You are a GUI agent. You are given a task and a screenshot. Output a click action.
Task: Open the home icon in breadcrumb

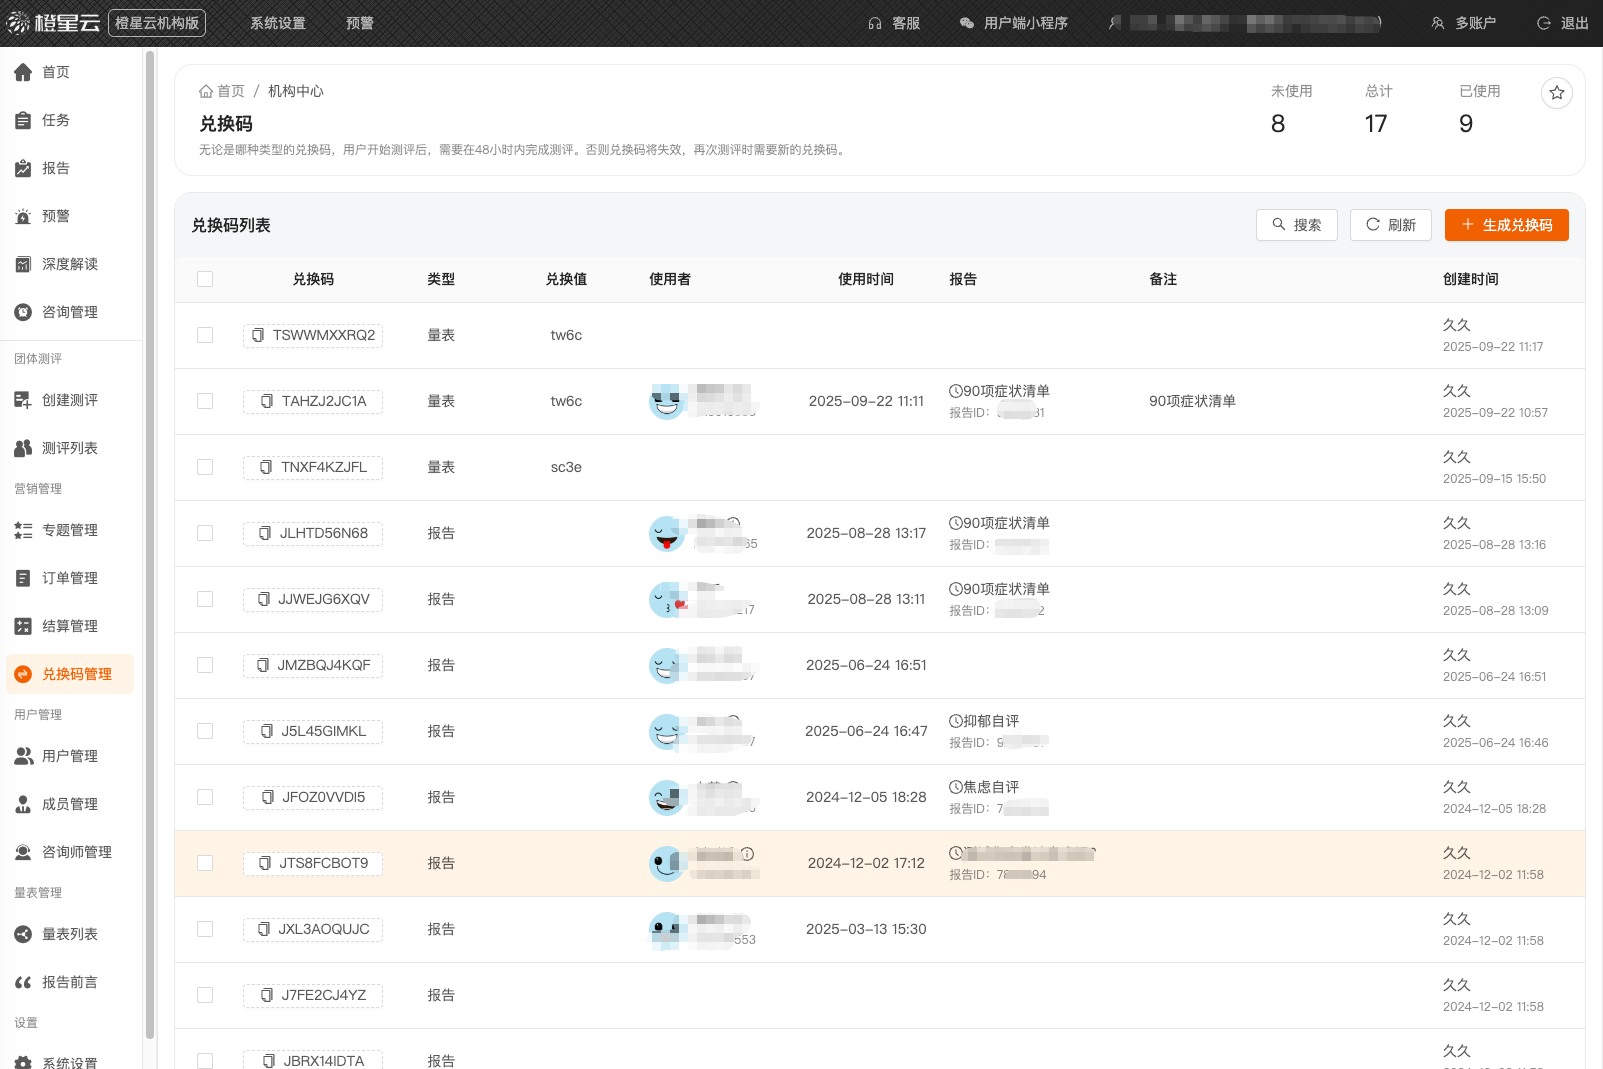(206, 91)
